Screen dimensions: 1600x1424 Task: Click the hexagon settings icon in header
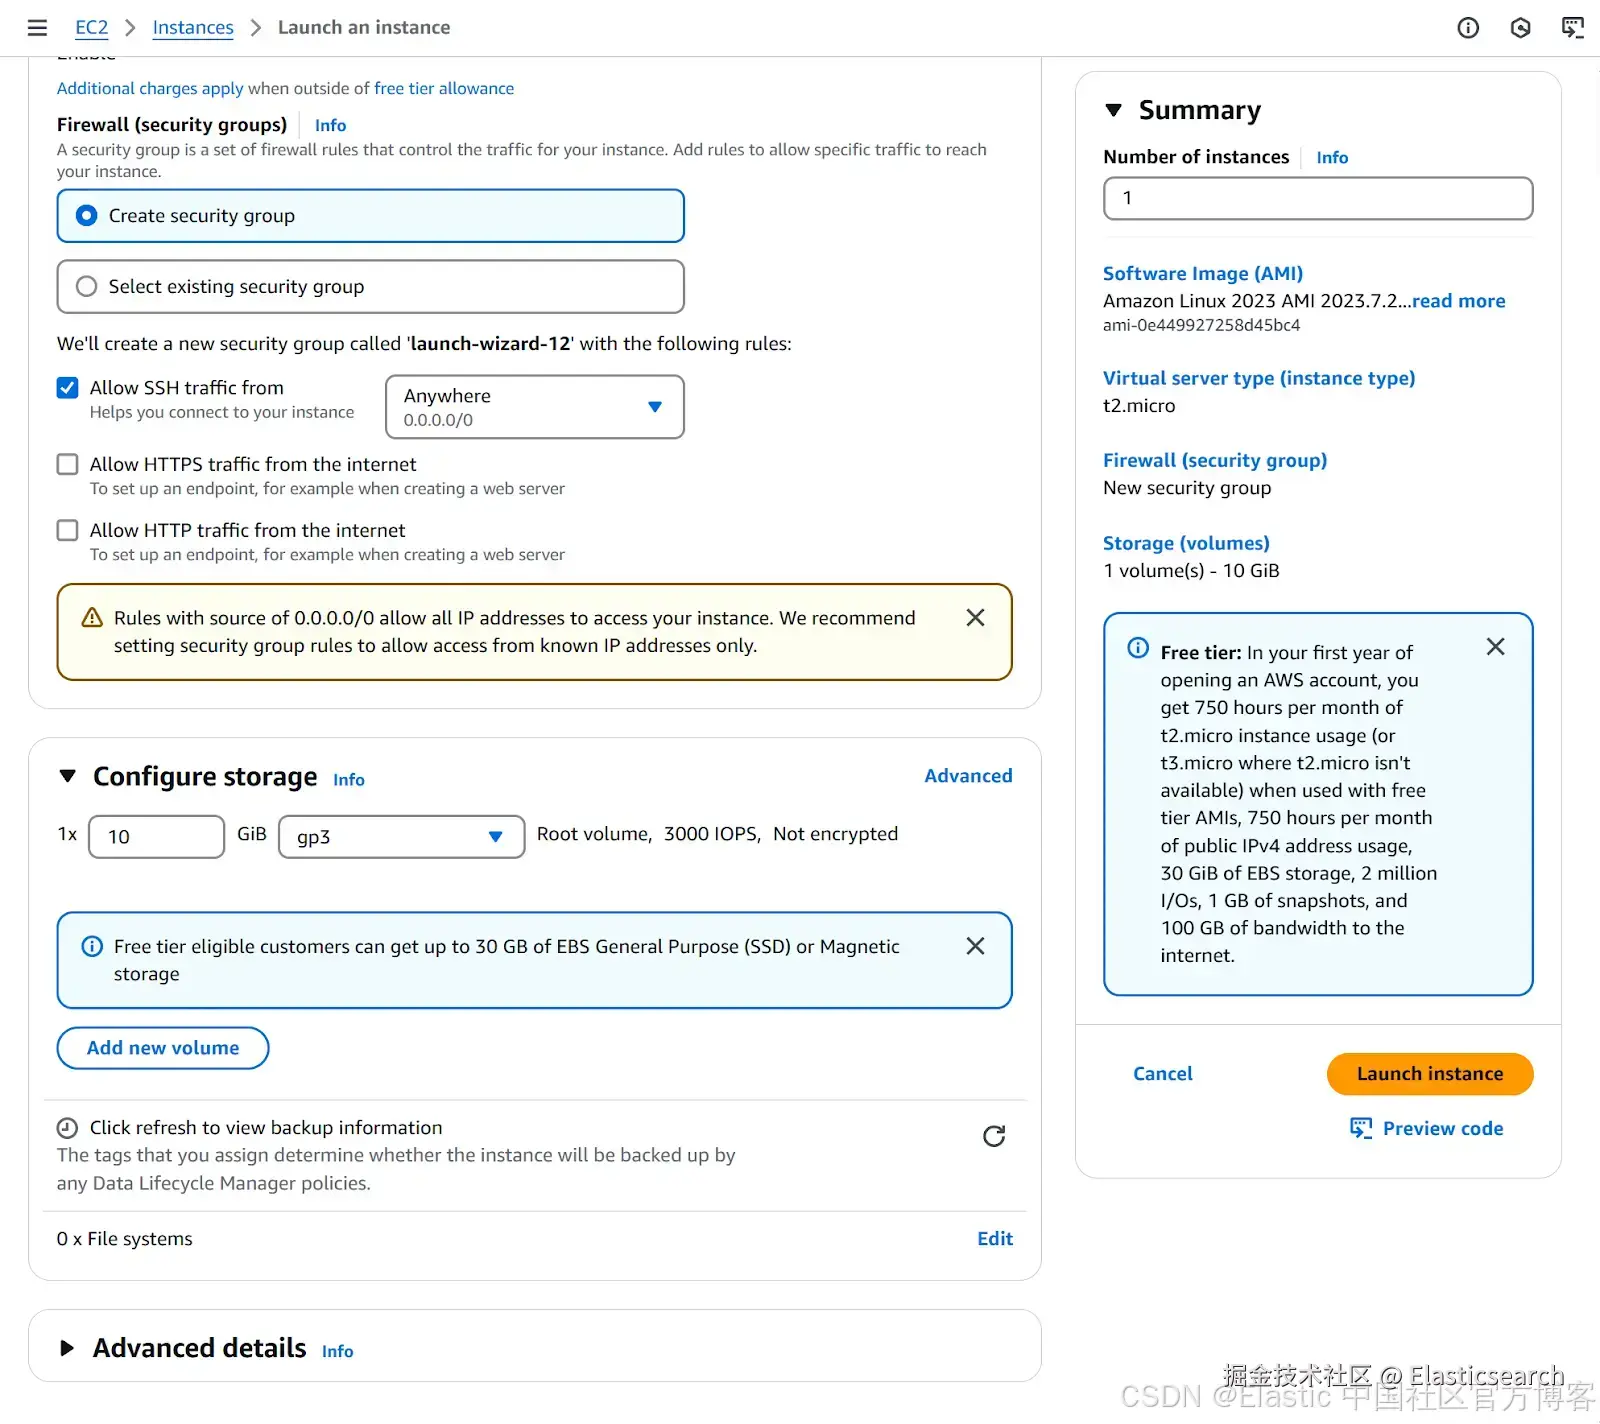tap(1520, 28)
